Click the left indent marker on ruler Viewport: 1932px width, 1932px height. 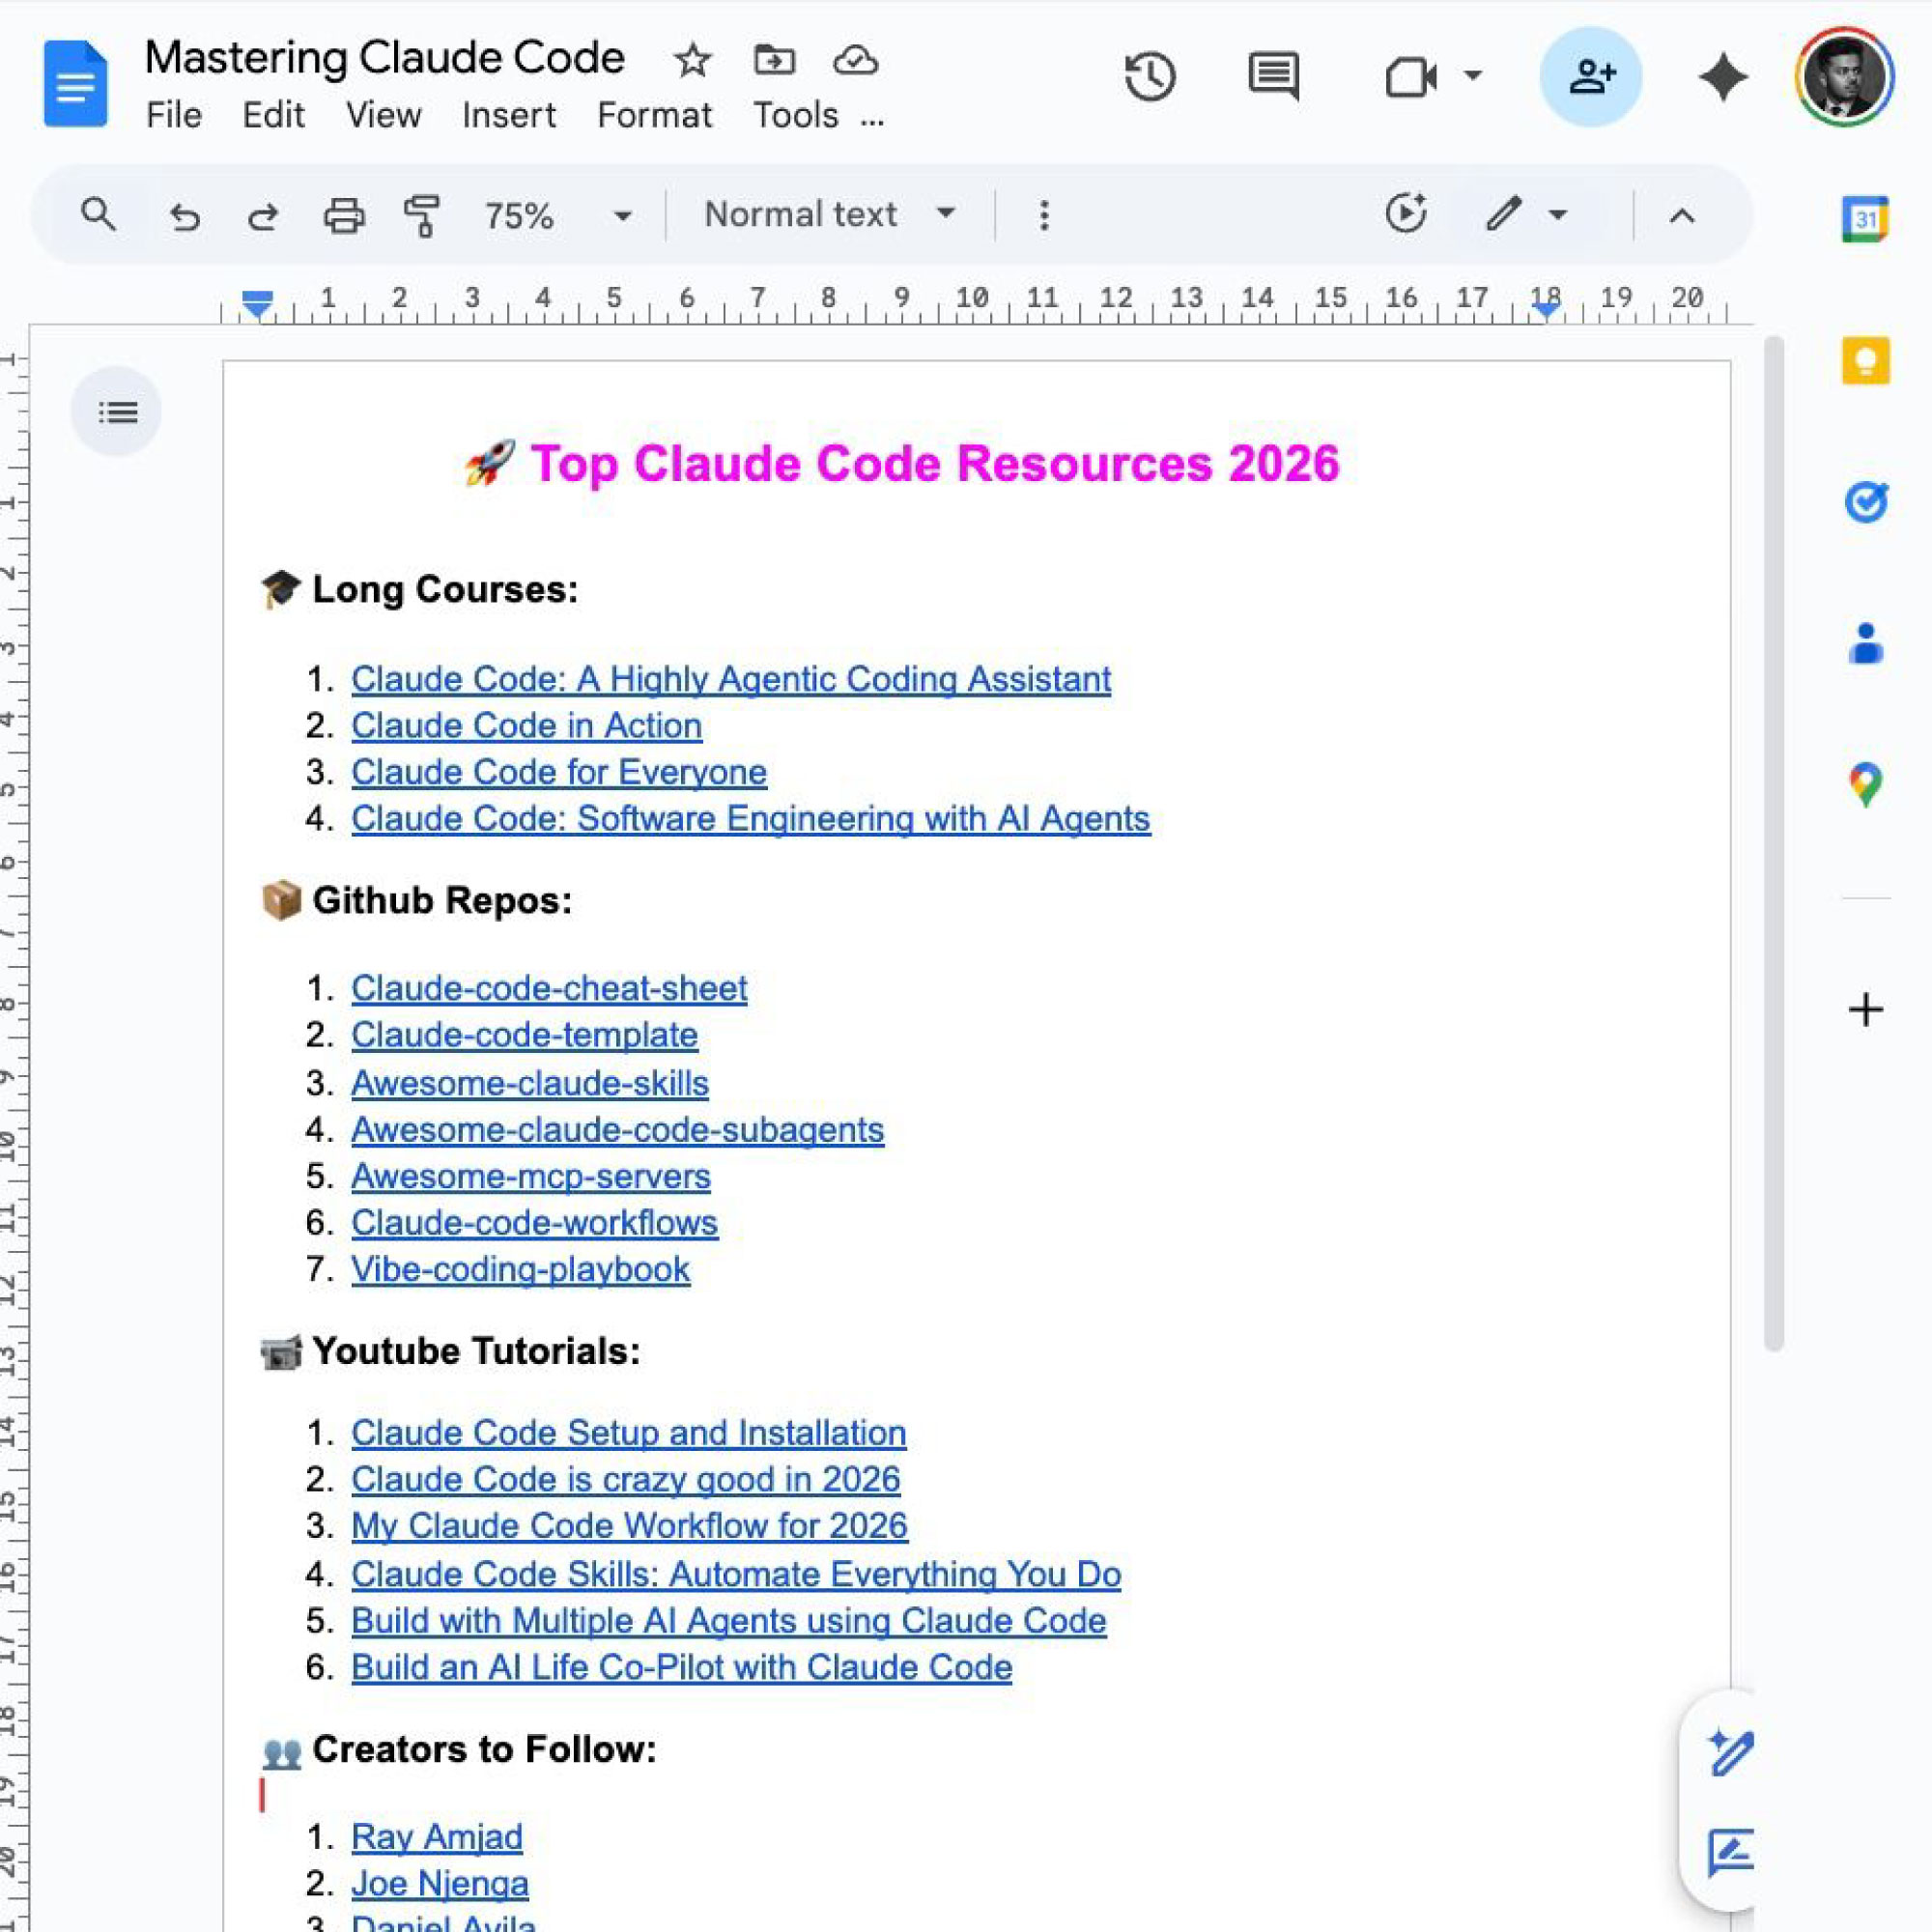click(x=257, y=304)
